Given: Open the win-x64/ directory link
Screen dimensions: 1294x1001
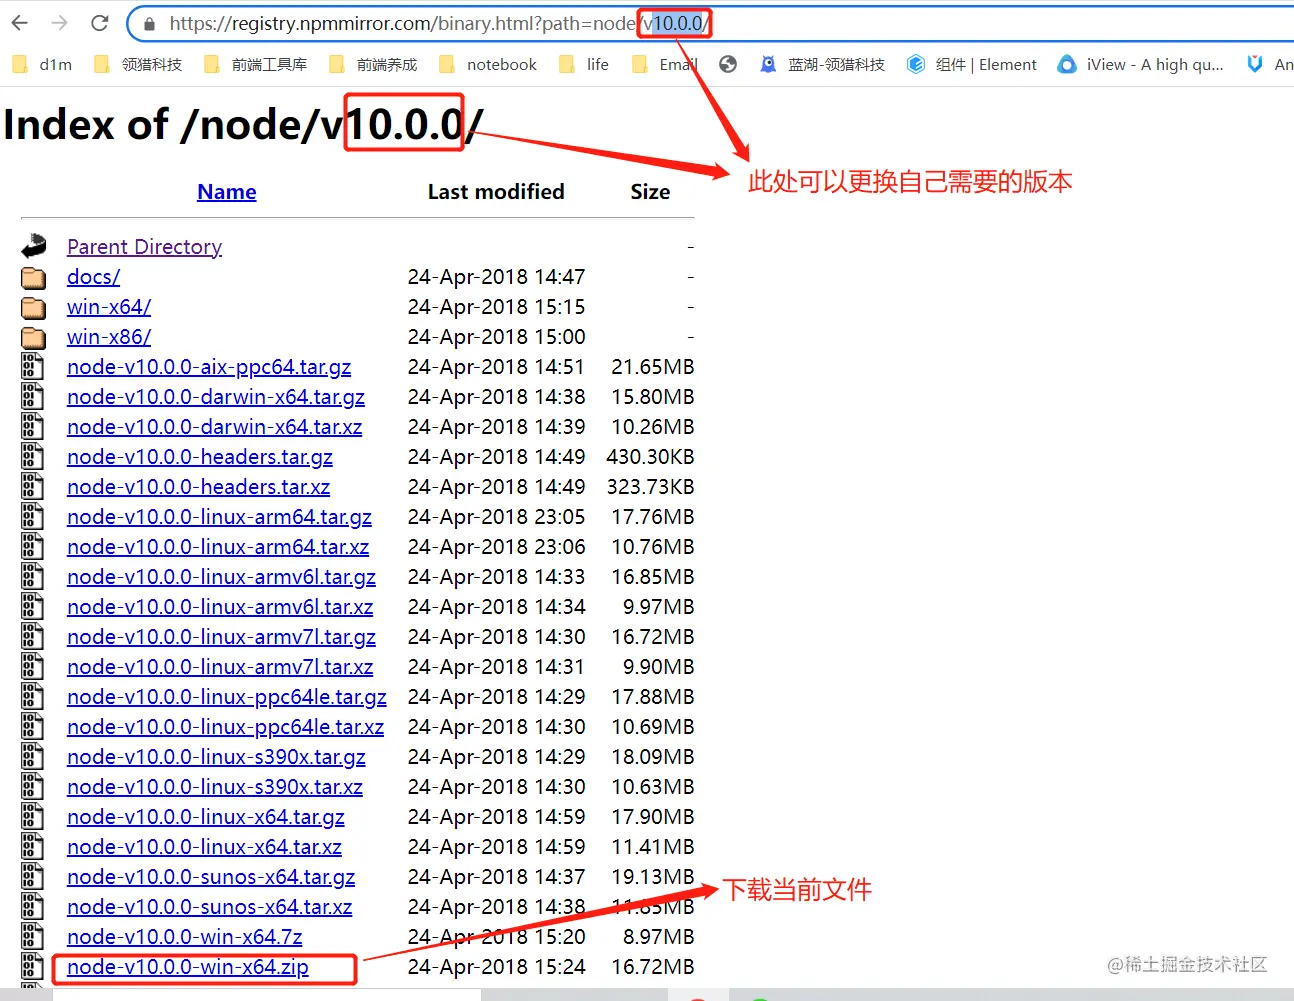Looking at the screenshot, I should pyautogui.click(x=108, y=307).
